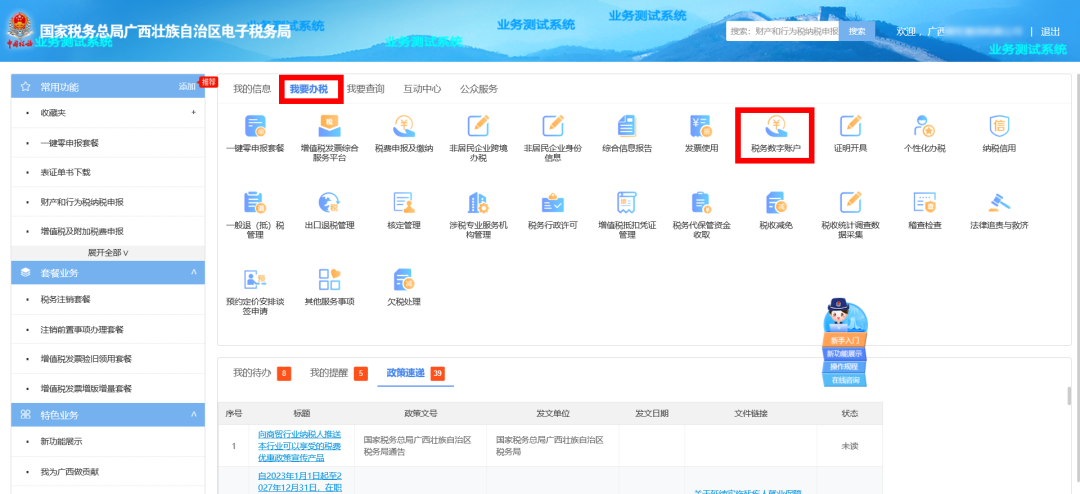1080x494 pixels.
Task: Click 新手入门 on assistant widget
Action: (x=844, y=340)
